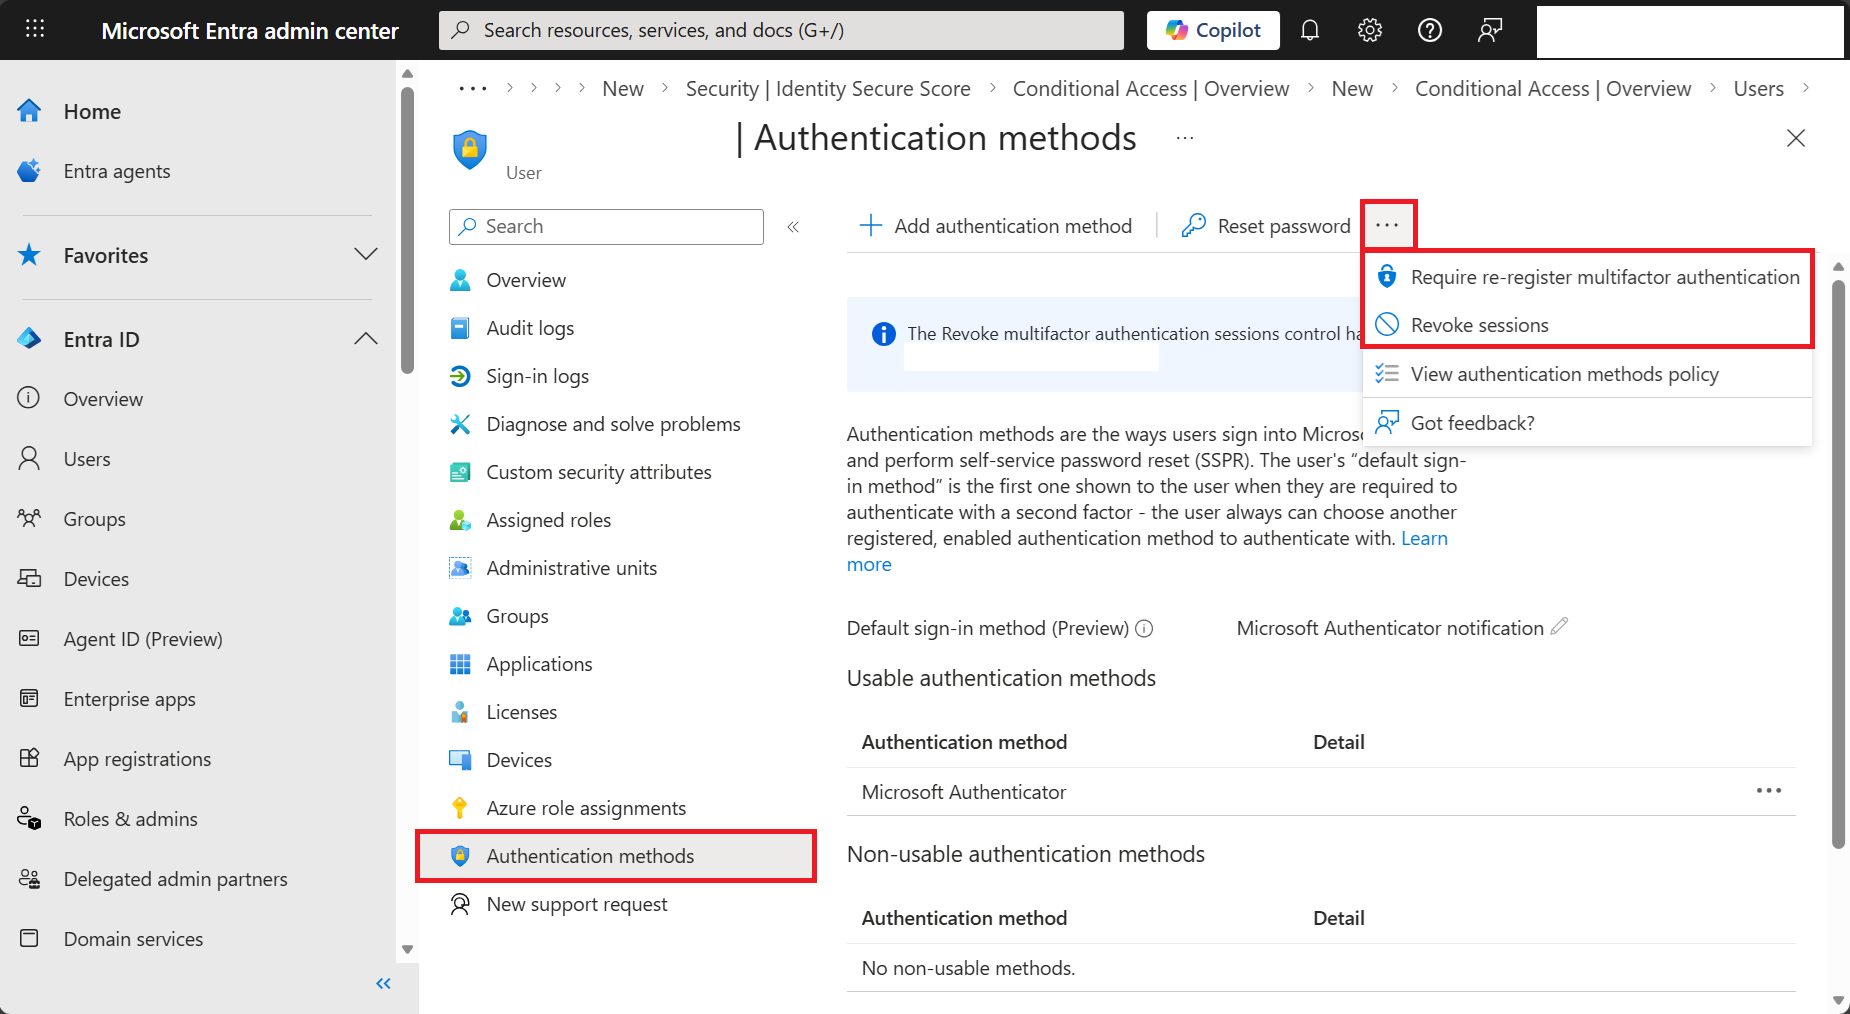Expand the breadcrumb ellipsis
This screenshot has width=1850, height=1014.
pos(472,88)
